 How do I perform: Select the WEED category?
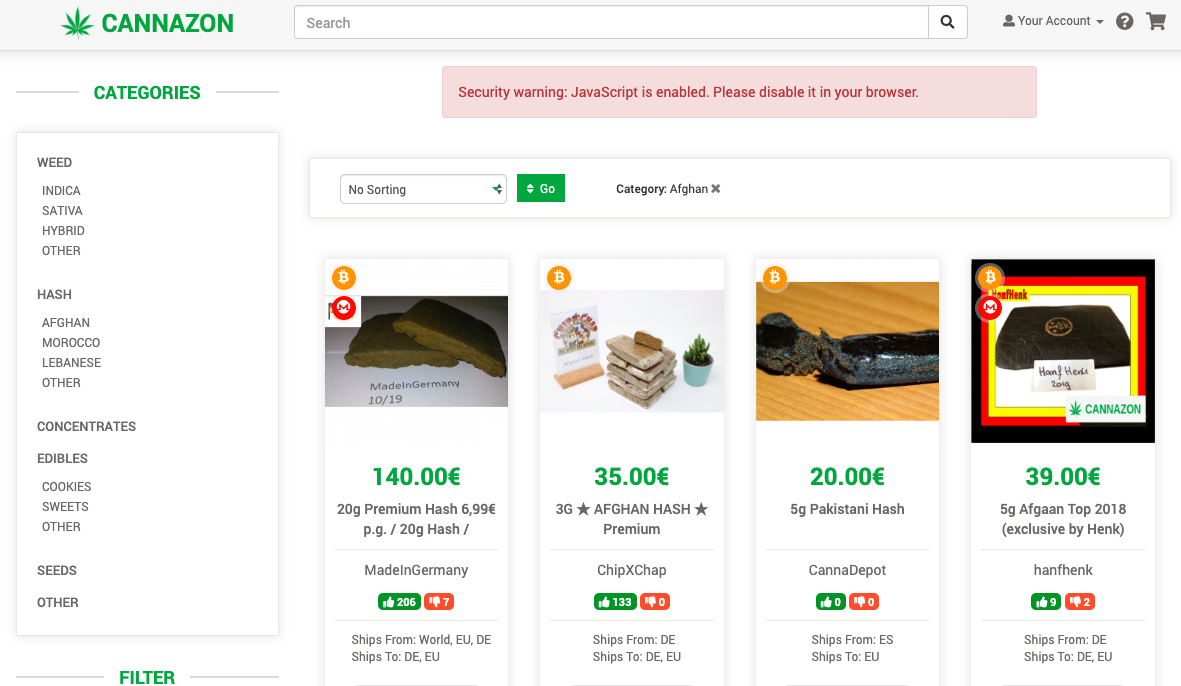tap(54, 163)
